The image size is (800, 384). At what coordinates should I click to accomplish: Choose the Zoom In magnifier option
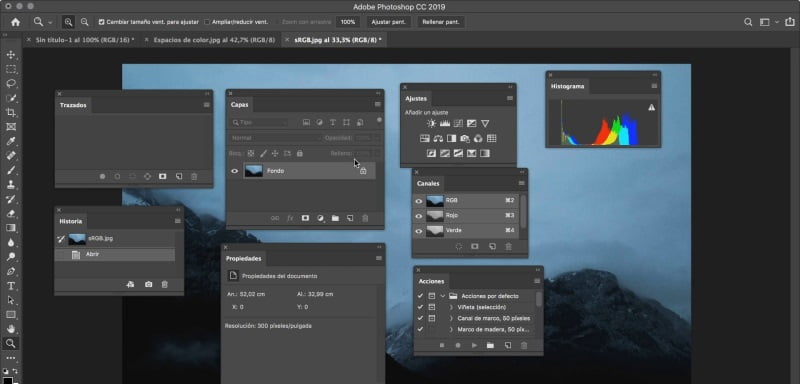pos(68,22)
